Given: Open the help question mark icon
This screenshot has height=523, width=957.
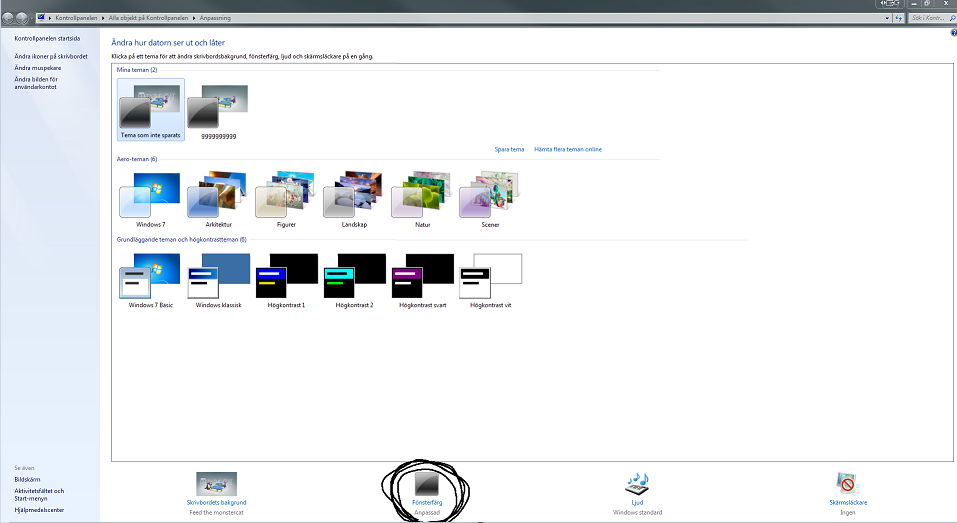Looking at the screenshot, I should pyautogui.click(x=953, y=33).
